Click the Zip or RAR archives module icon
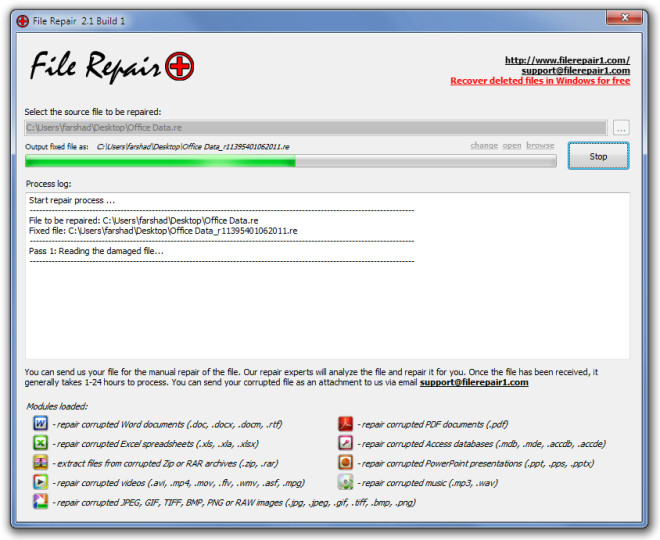660x540 pixels. [x=40, y=463]
